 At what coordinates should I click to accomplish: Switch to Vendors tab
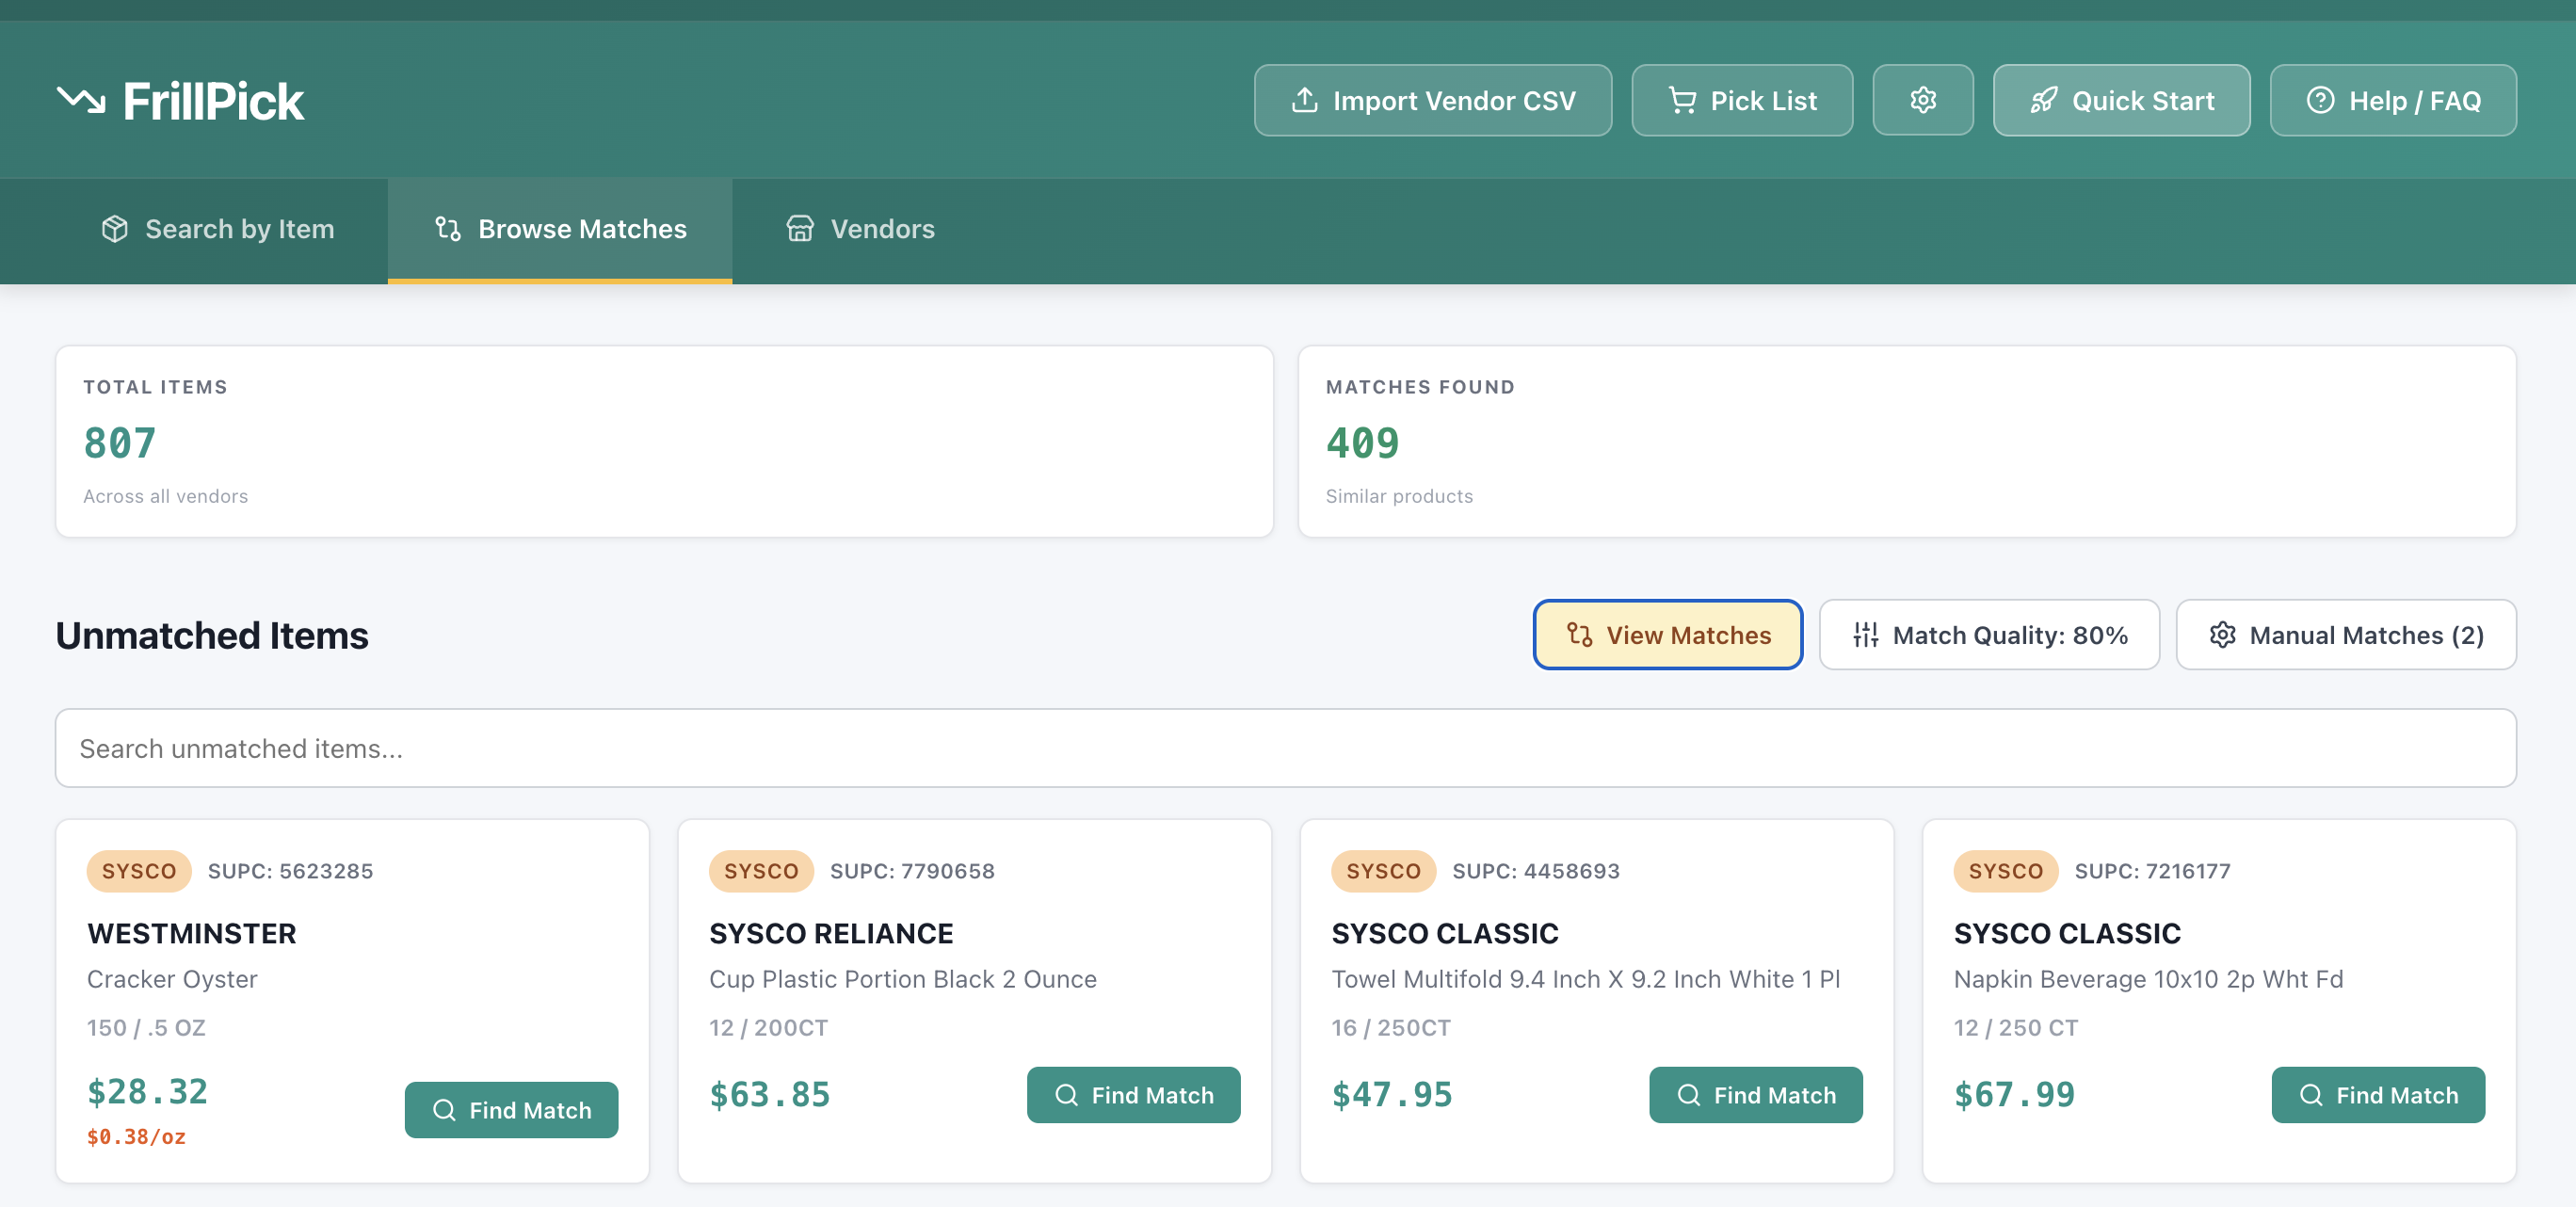coord(860,229)
